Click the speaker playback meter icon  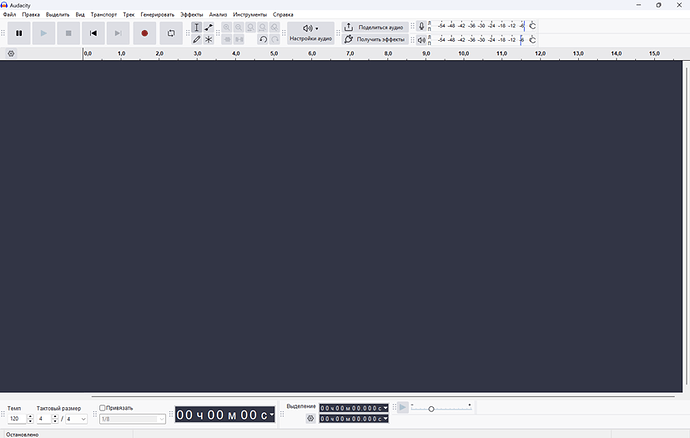coord(421,40)
